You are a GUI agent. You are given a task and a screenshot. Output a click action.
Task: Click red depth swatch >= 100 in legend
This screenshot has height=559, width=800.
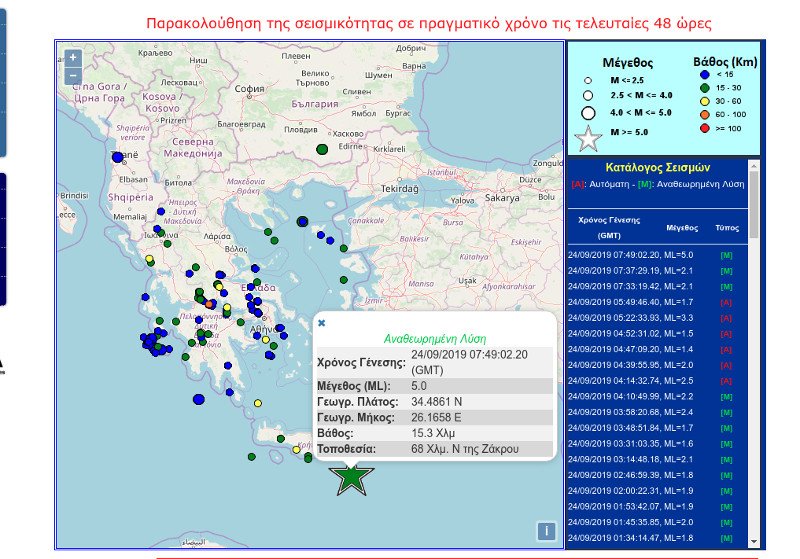(x=705, y=129)
